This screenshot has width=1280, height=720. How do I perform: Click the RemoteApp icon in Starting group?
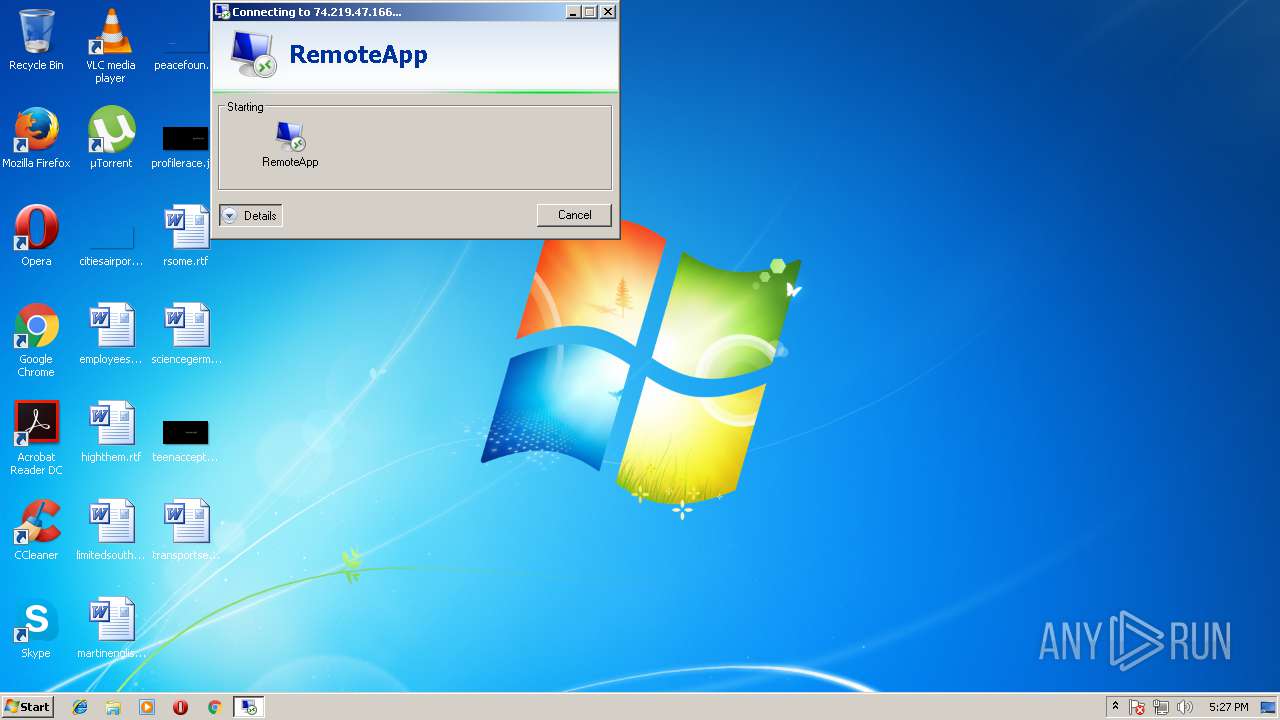click(290, 144)
